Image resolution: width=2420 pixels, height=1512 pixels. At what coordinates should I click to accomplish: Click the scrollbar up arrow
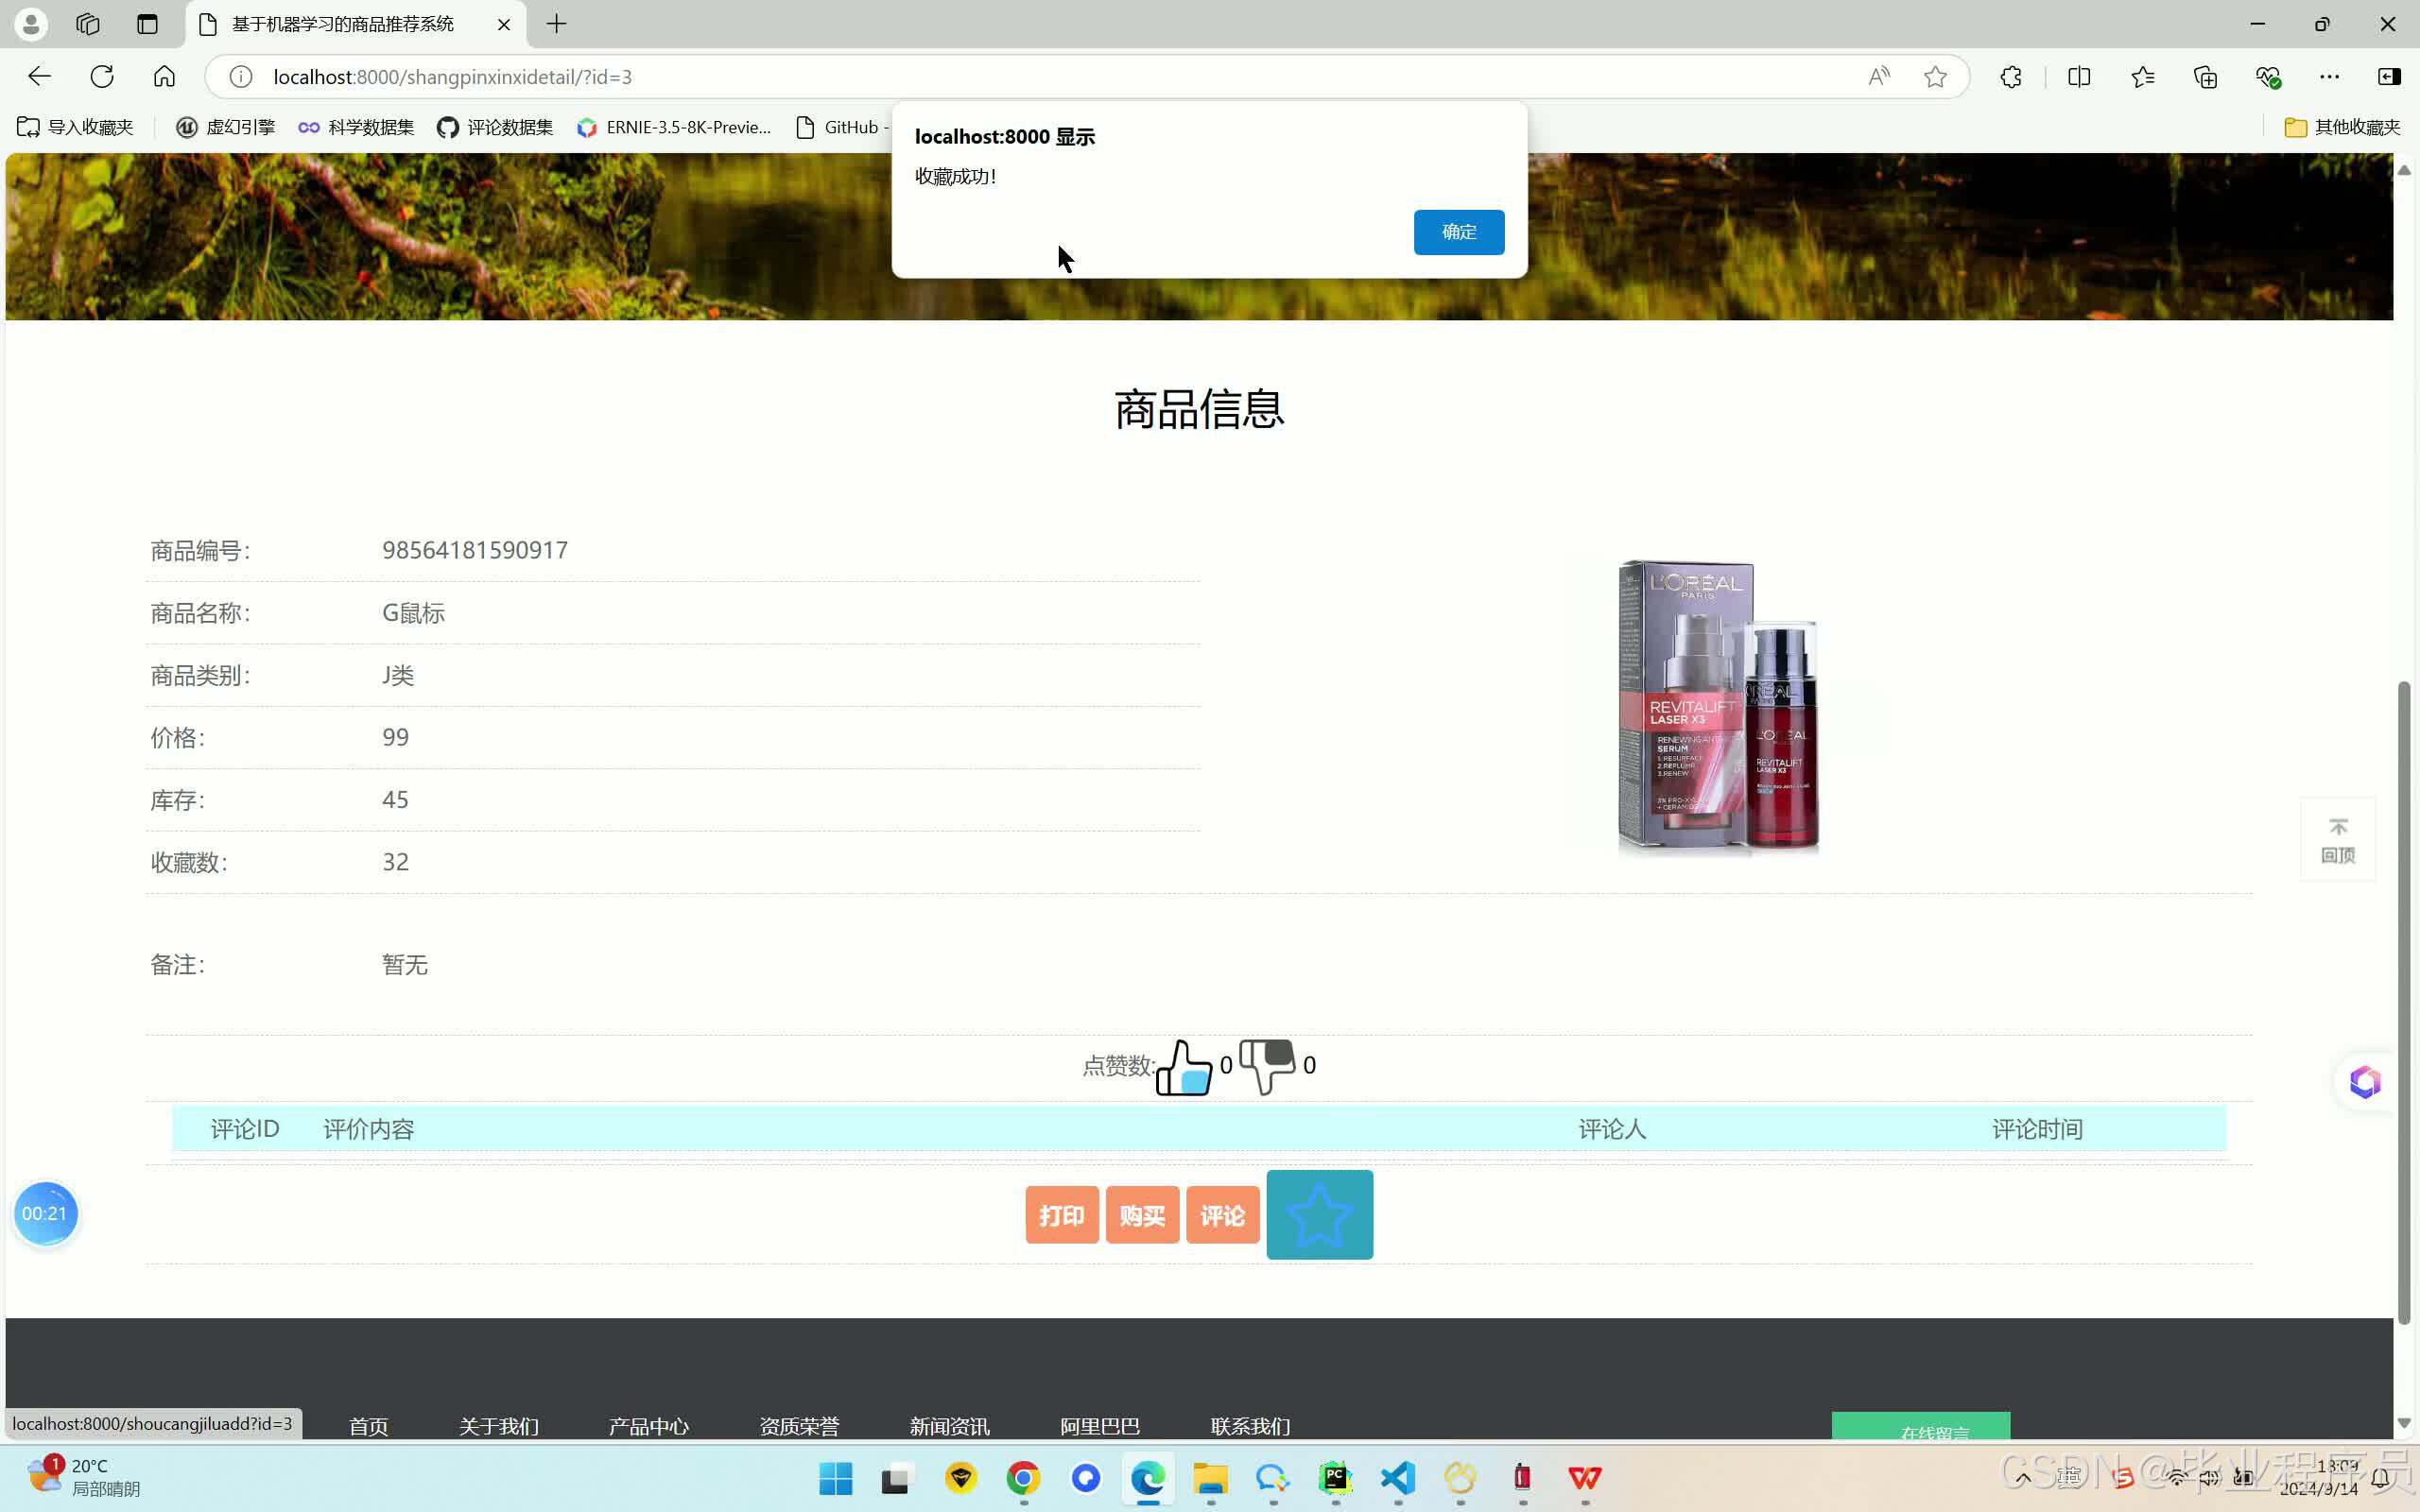tap(2404, 170)
